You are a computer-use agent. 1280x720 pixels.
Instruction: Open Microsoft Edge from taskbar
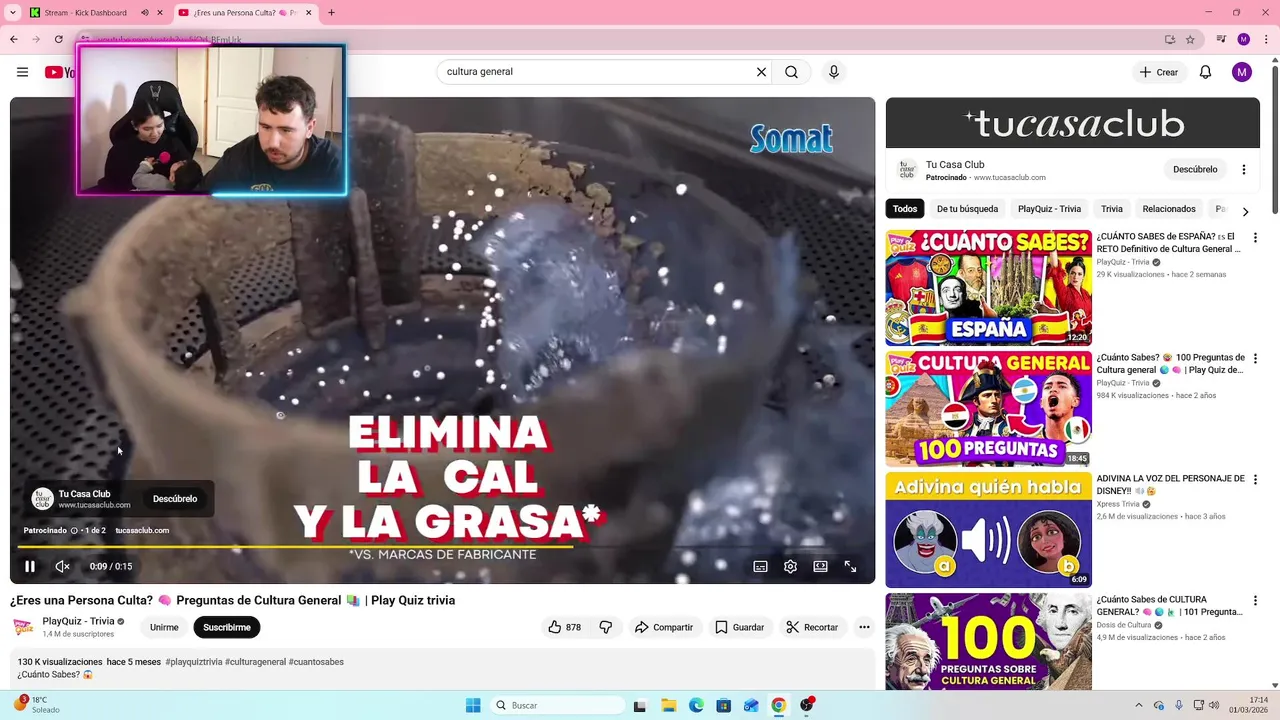pyautogui.click(x=696, y=705)
